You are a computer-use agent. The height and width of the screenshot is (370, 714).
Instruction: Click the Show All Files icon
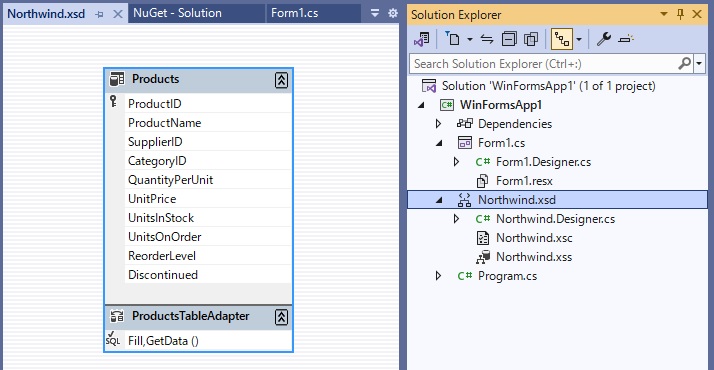(531, 39)
